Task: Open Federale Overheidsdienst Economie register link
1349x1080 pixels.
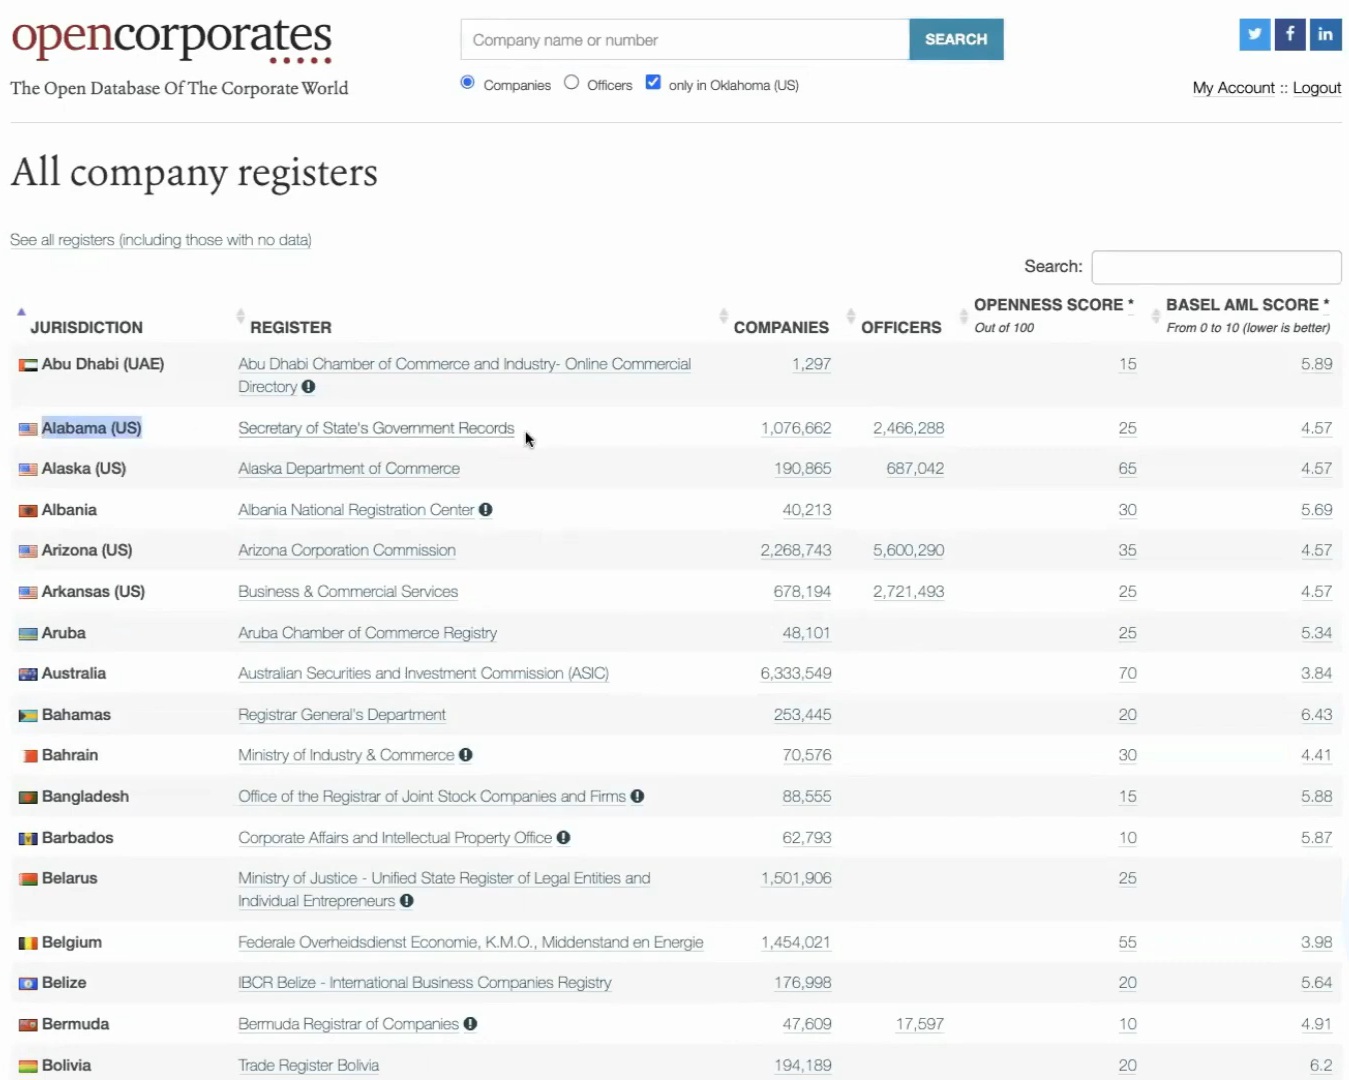Action: pos(471,942)
